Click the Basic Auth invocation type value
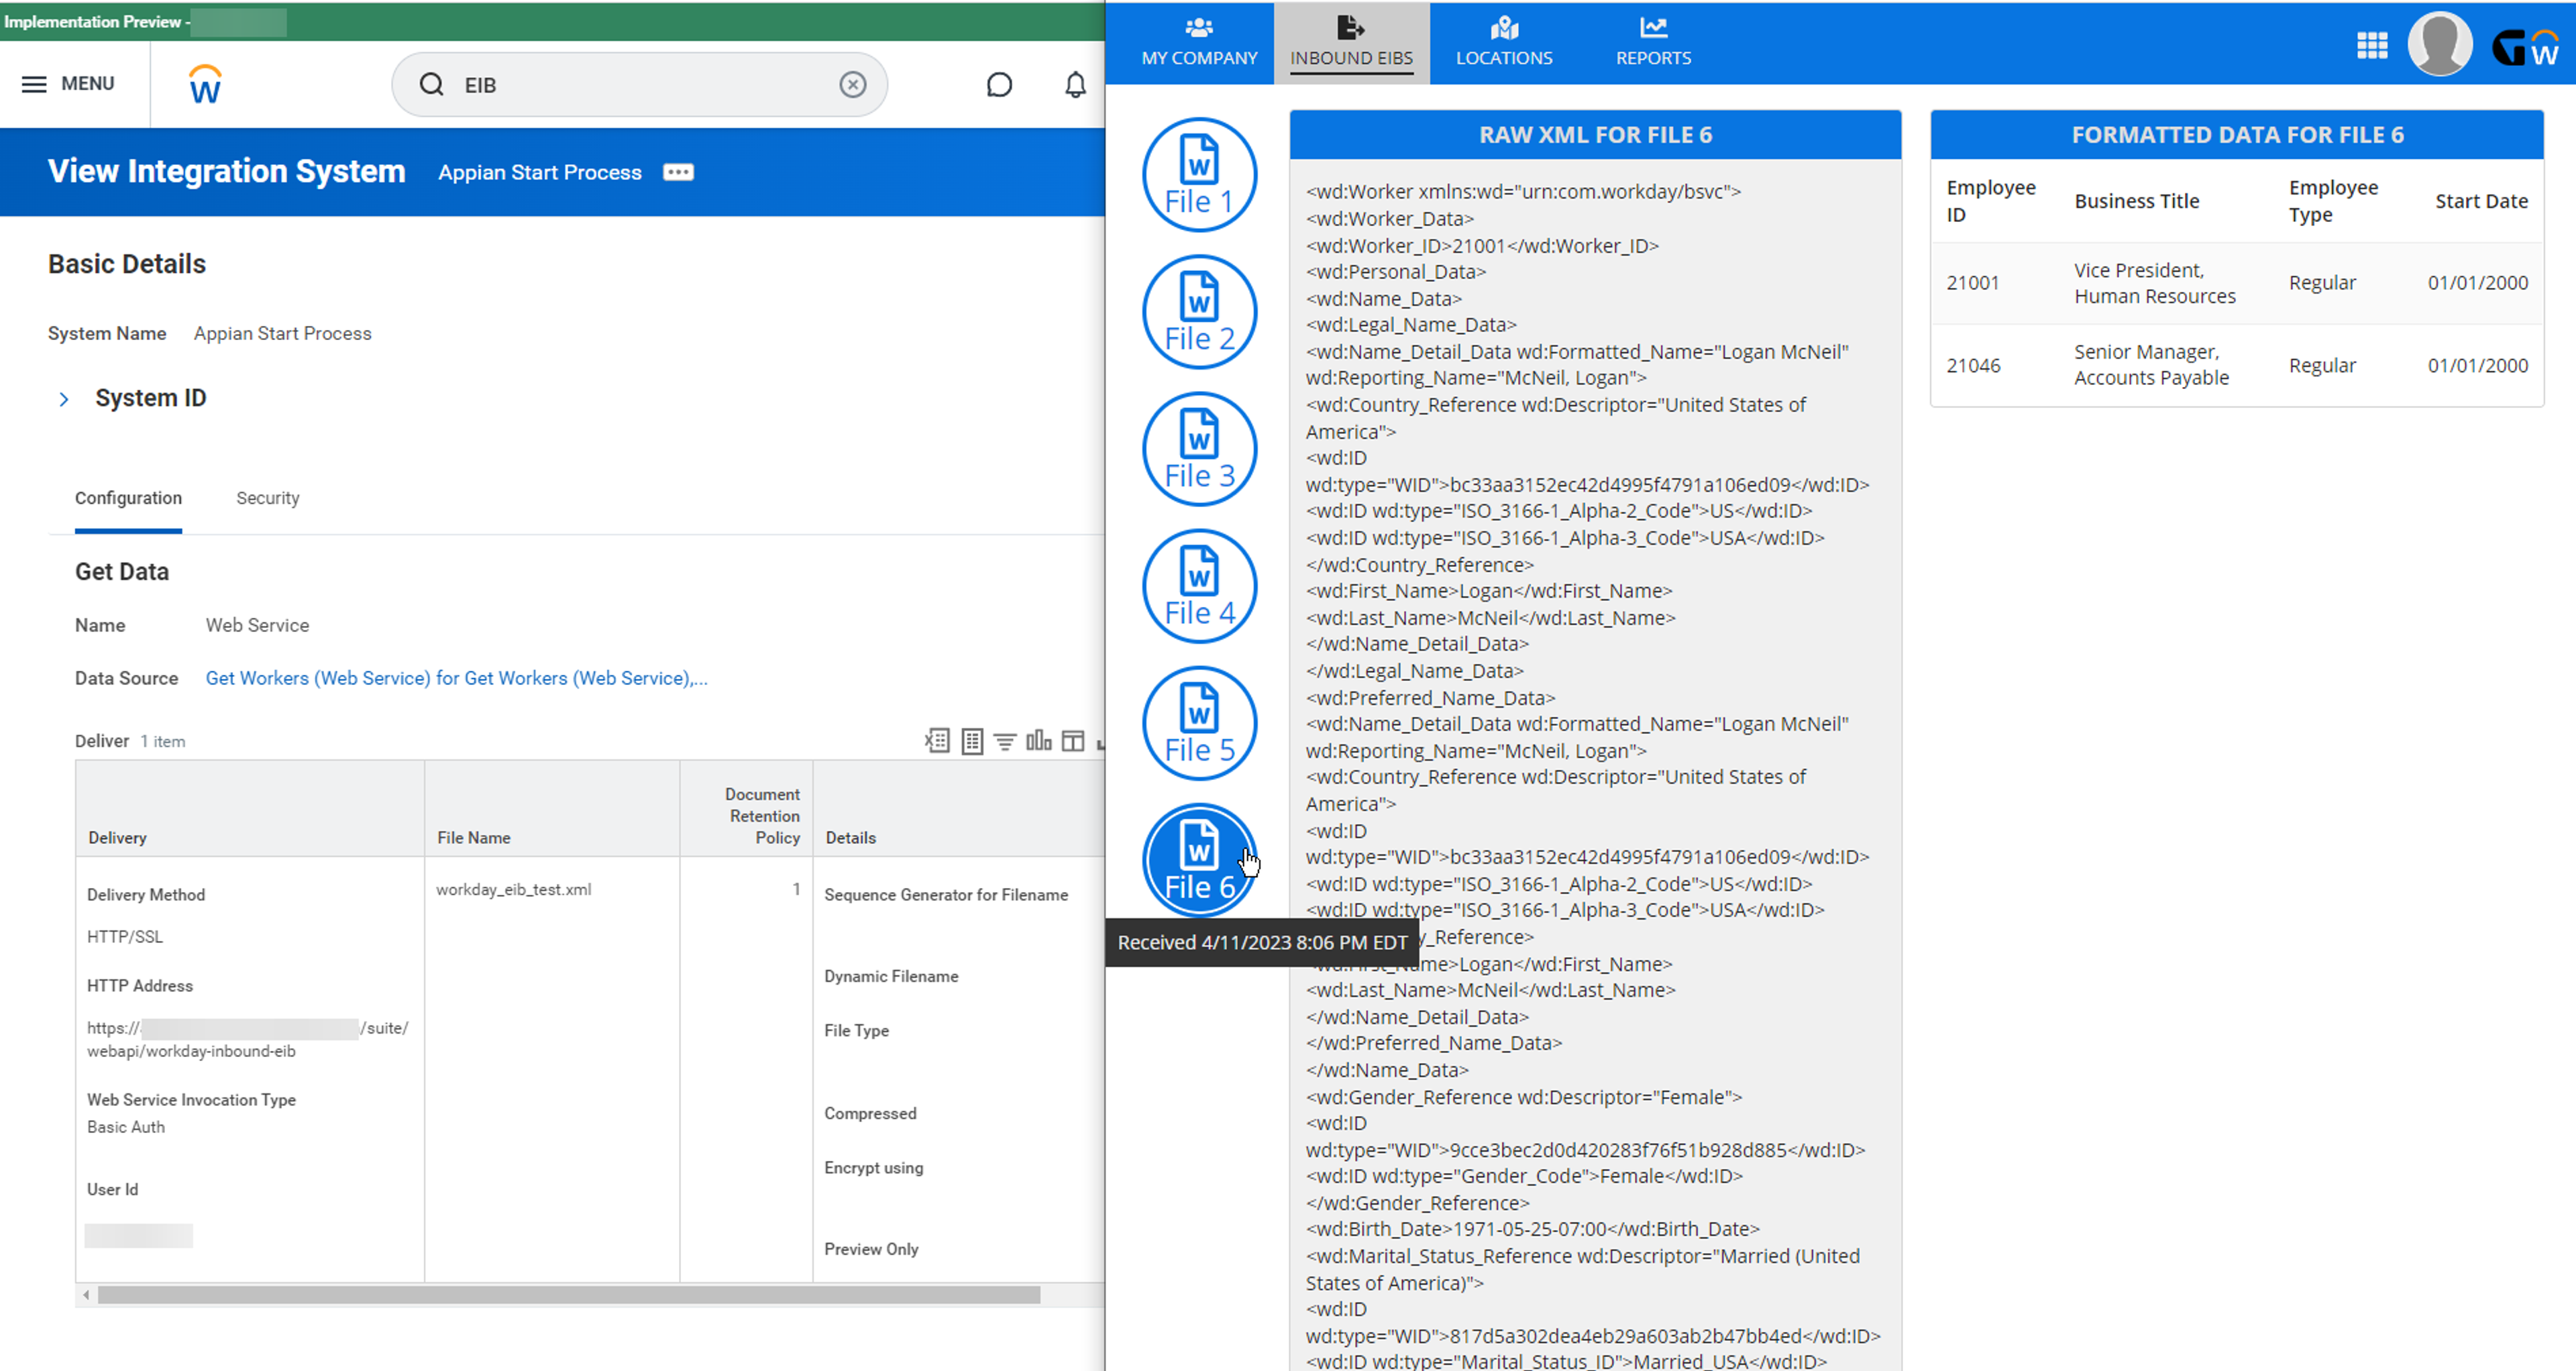Viewport: 2576px width, 1371px height. [126, 1127]
